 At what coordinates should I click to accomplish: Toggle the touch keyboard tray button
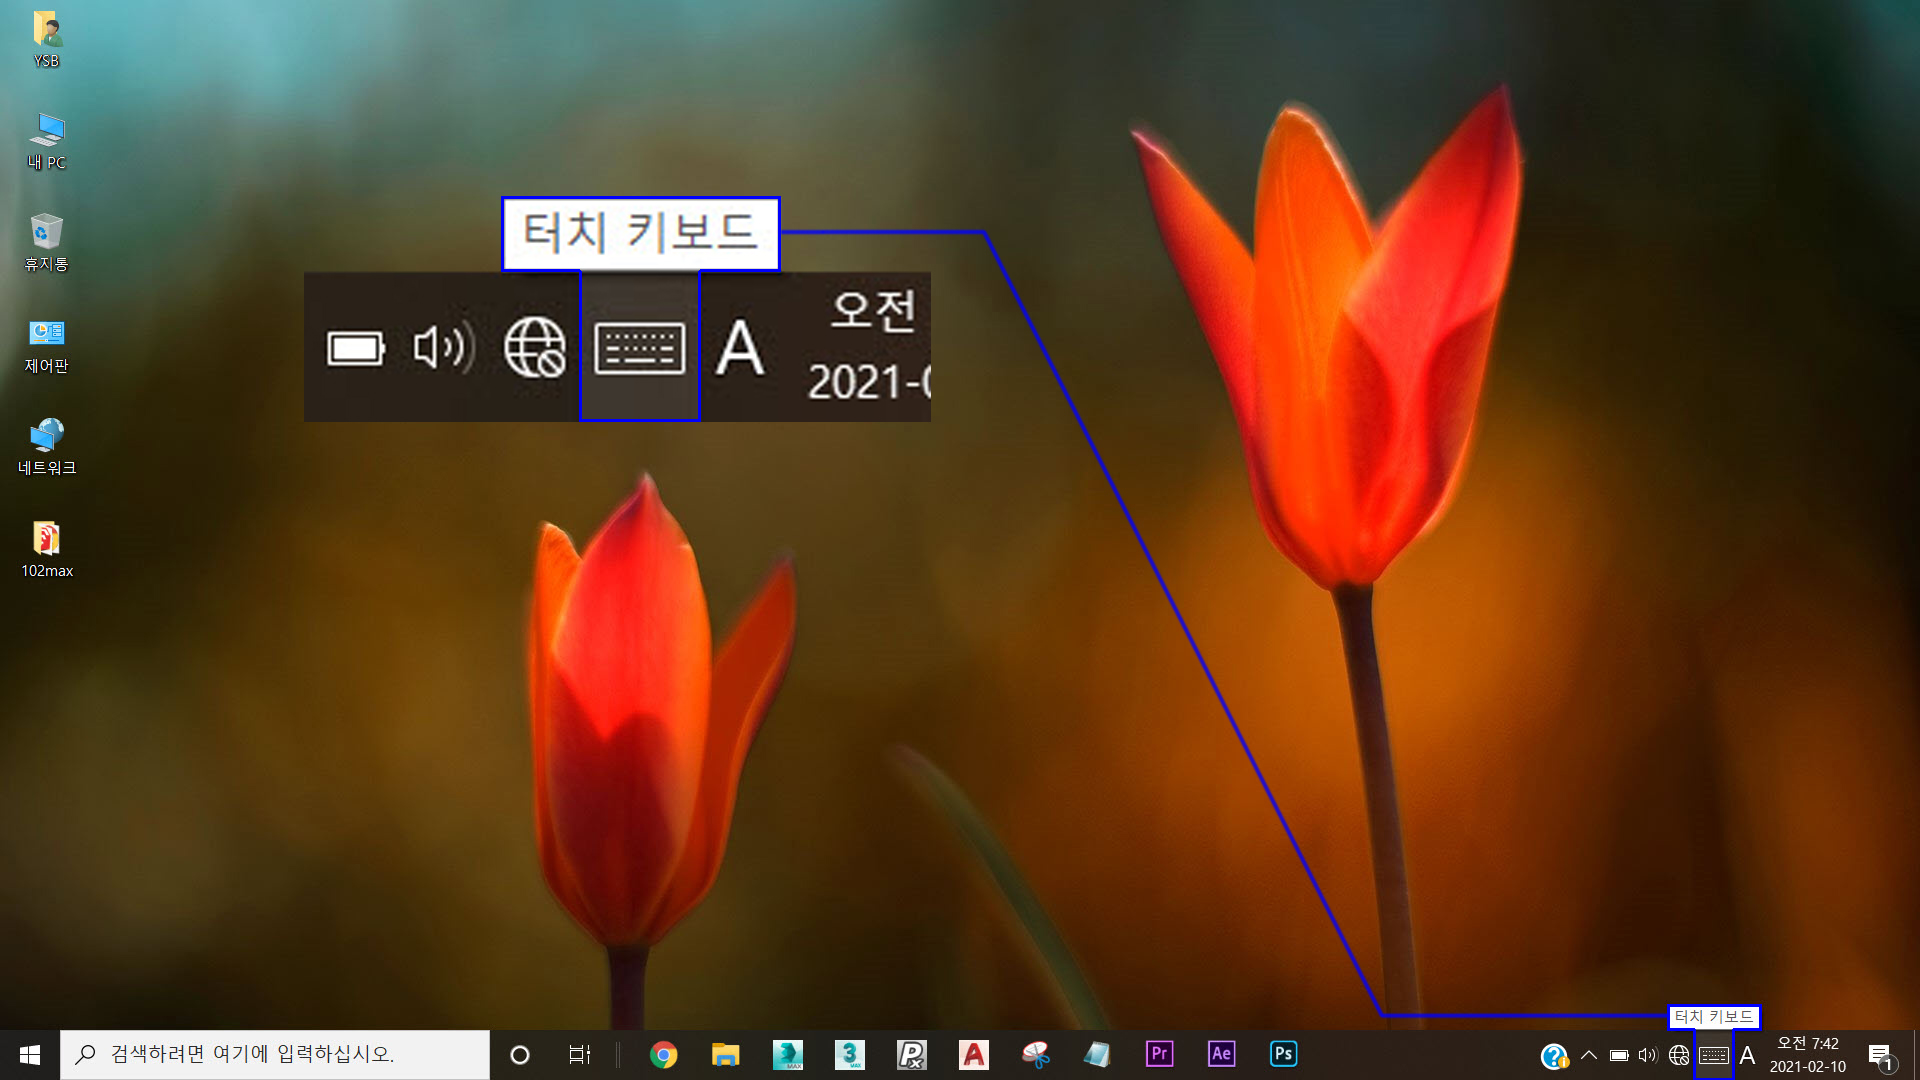tap(1713, 1056)
